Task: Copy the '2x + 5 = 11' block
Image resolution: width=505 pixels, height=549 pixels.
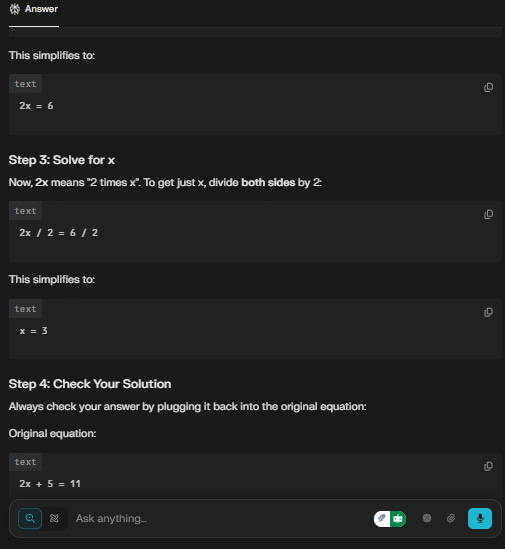Action: (x=488, y=466)
